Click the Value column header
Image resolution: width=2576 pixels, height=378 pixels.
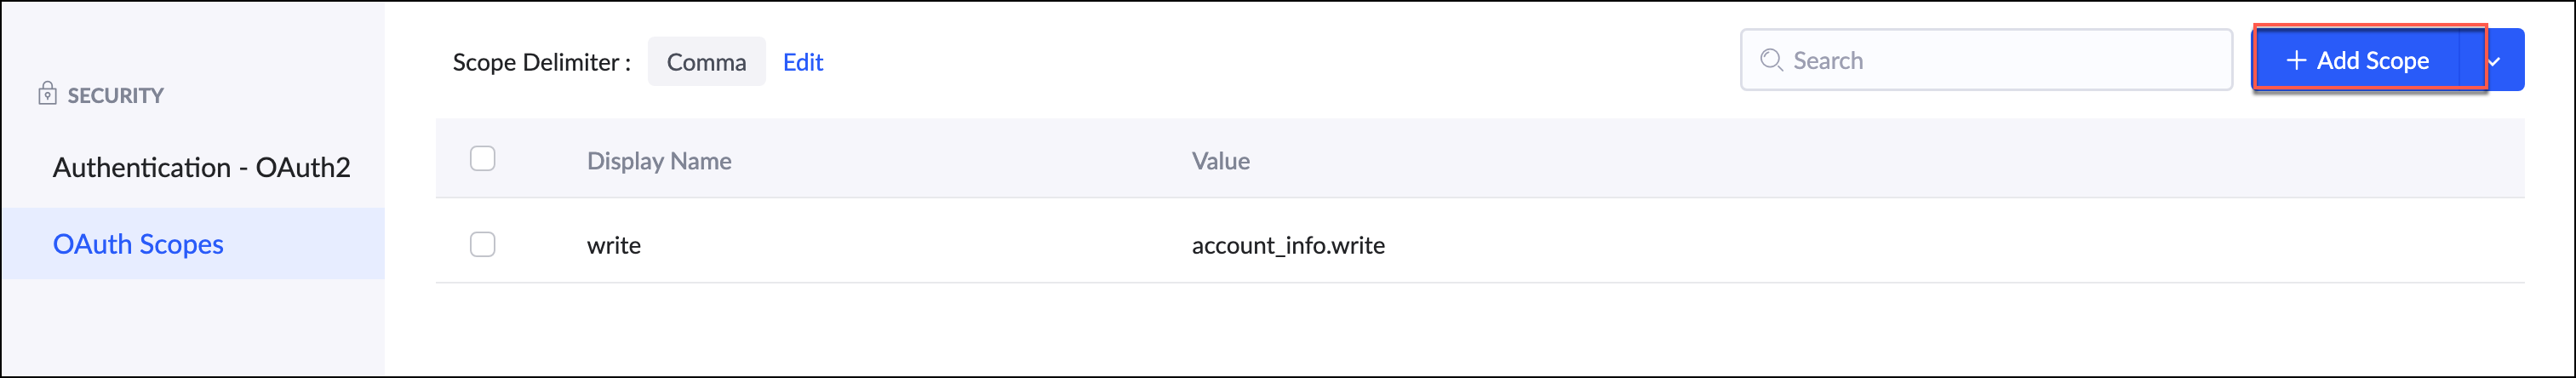tap(1220, 161)
